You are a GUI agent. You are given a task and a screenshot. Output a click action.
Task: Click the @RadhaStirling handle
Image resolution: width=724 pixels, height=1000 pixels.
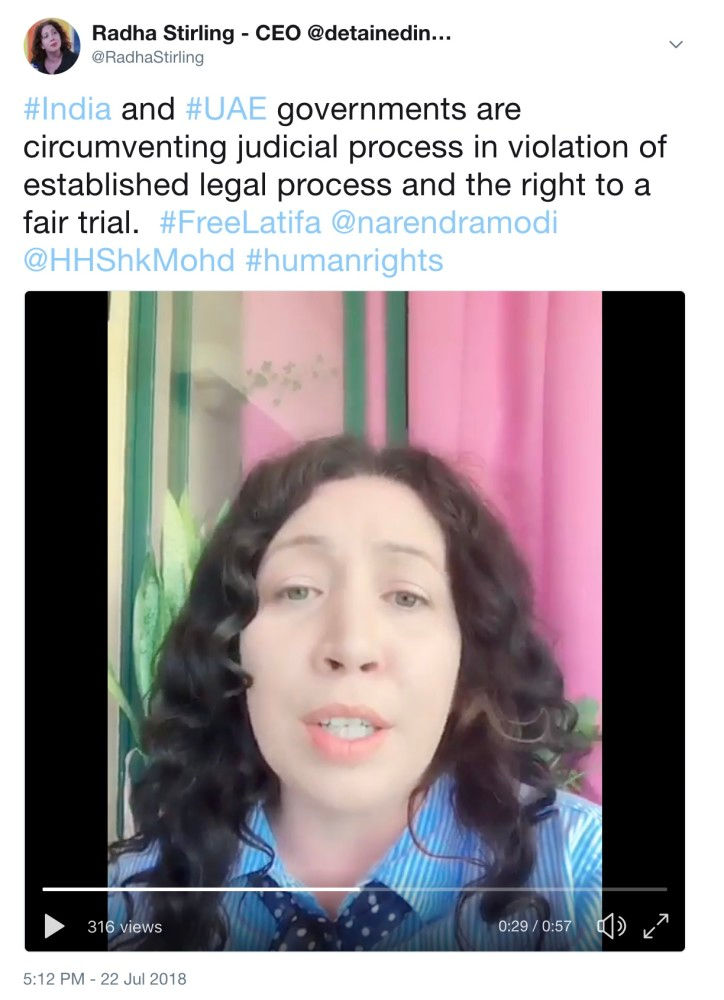tap(148, 57)
